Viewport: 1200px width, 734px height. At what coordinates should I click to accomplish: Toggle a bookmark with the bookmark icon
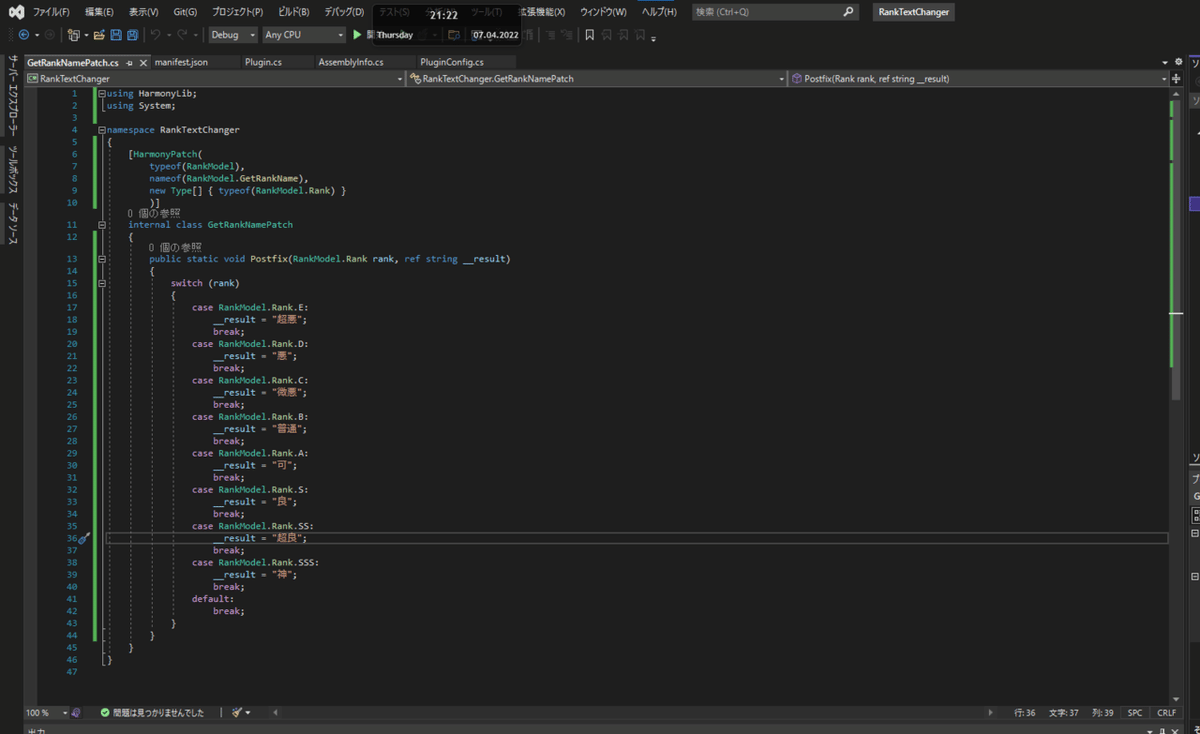pos(589,35)
